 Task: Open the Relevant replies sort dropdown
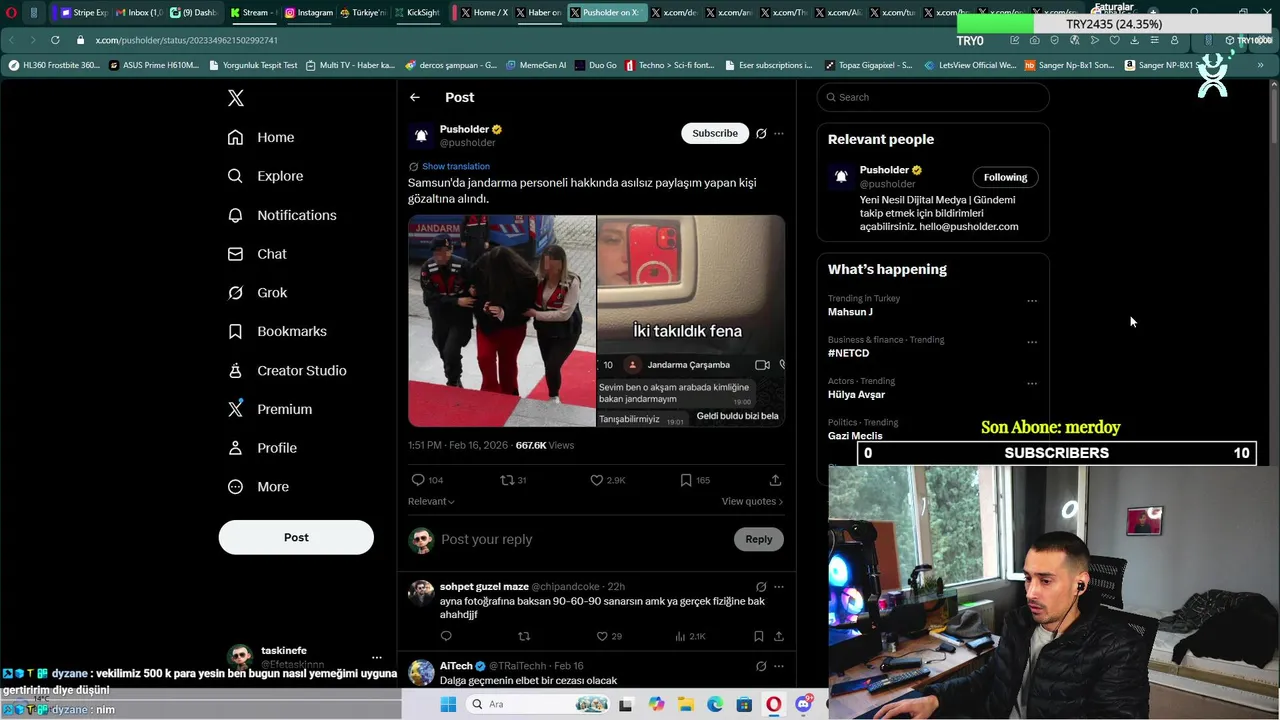(431, 501)
